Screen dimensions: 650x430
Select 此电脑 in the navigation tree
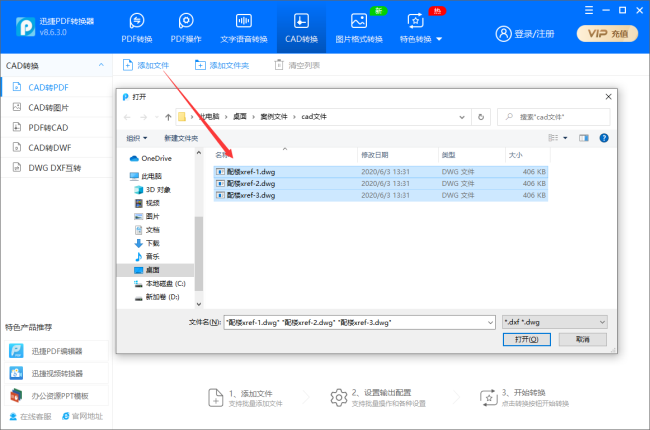(146, 176)
